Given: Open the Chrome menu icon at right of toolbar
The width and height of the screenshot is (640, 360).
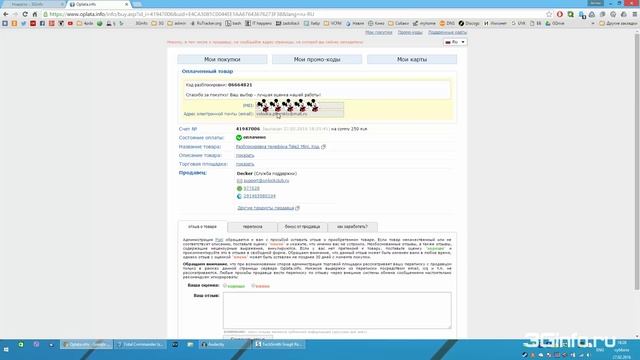Looking at the screenshot, I should tap(634, 14).
